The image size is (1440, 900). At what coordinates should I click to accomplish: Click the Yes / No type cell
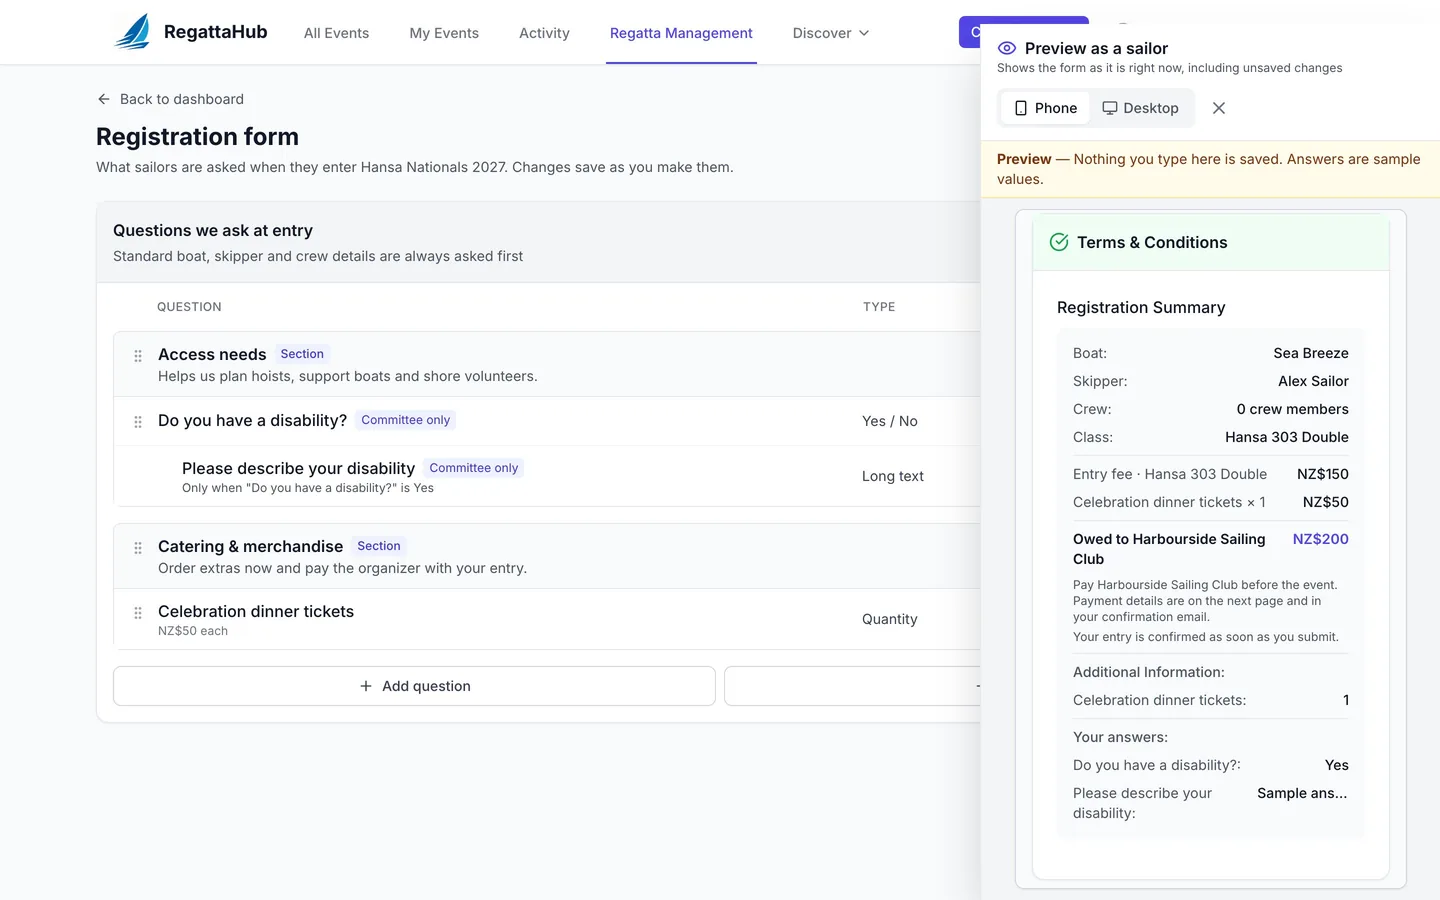(x=890, y=421)
